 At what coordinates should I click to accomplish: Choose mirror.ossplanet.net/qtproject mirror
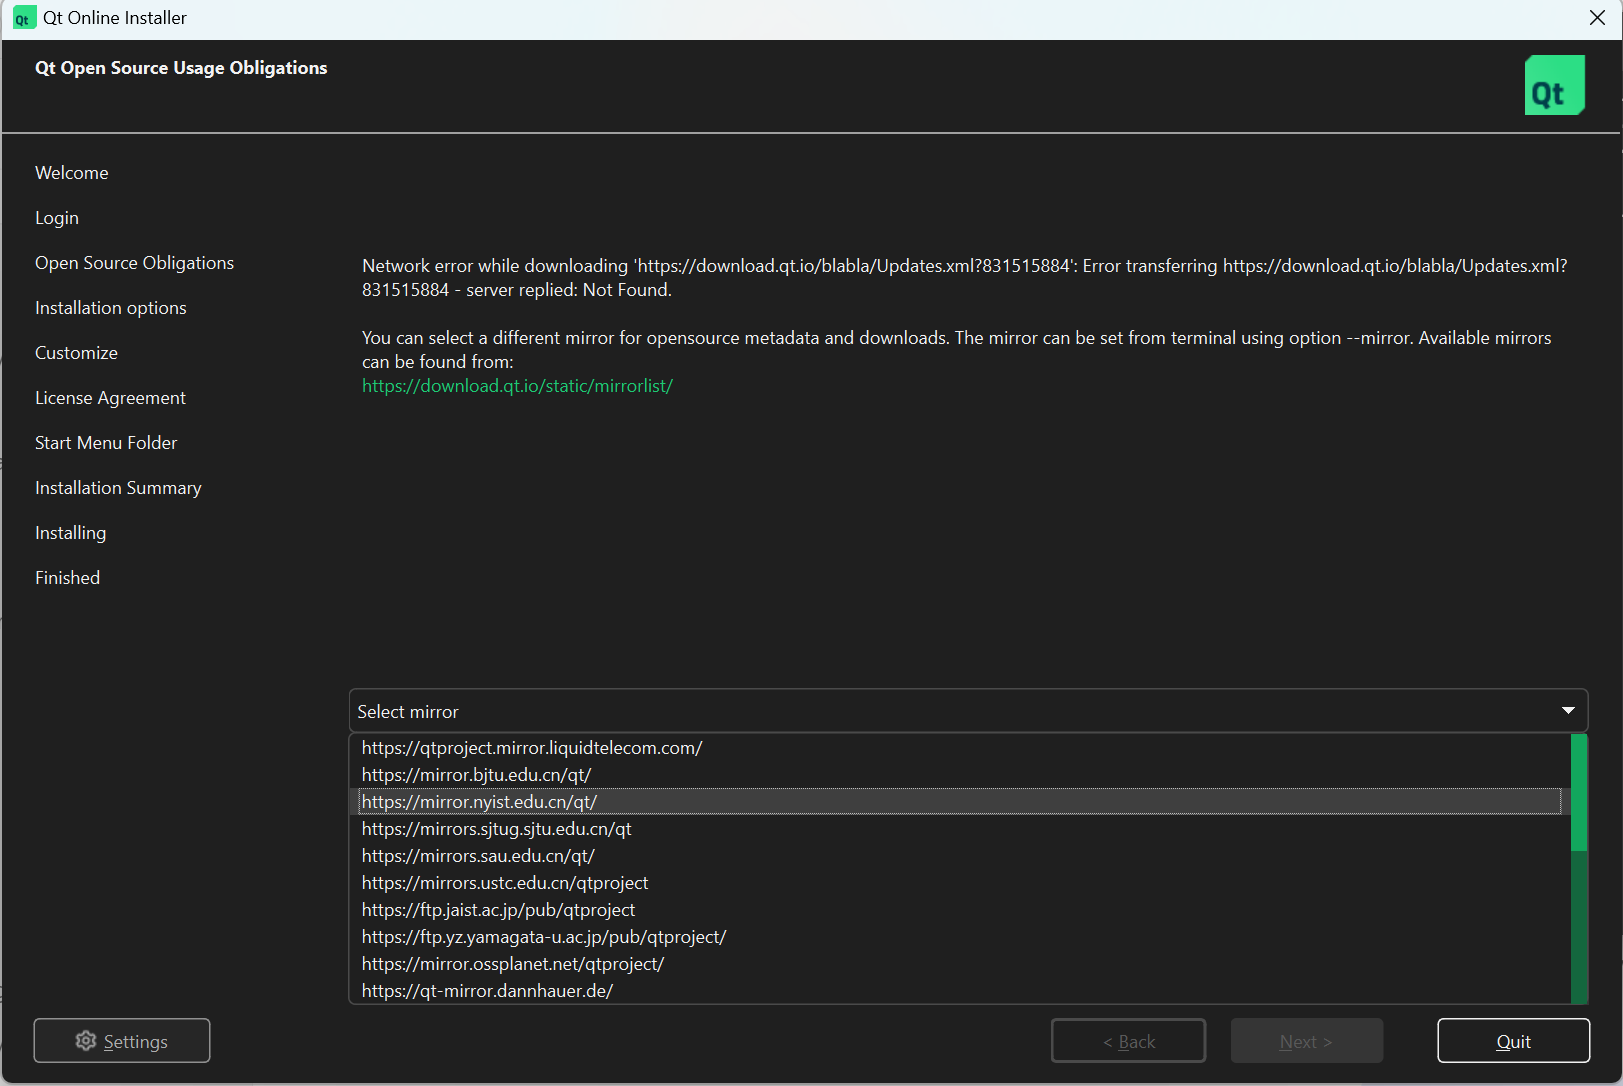pos(960,964)
